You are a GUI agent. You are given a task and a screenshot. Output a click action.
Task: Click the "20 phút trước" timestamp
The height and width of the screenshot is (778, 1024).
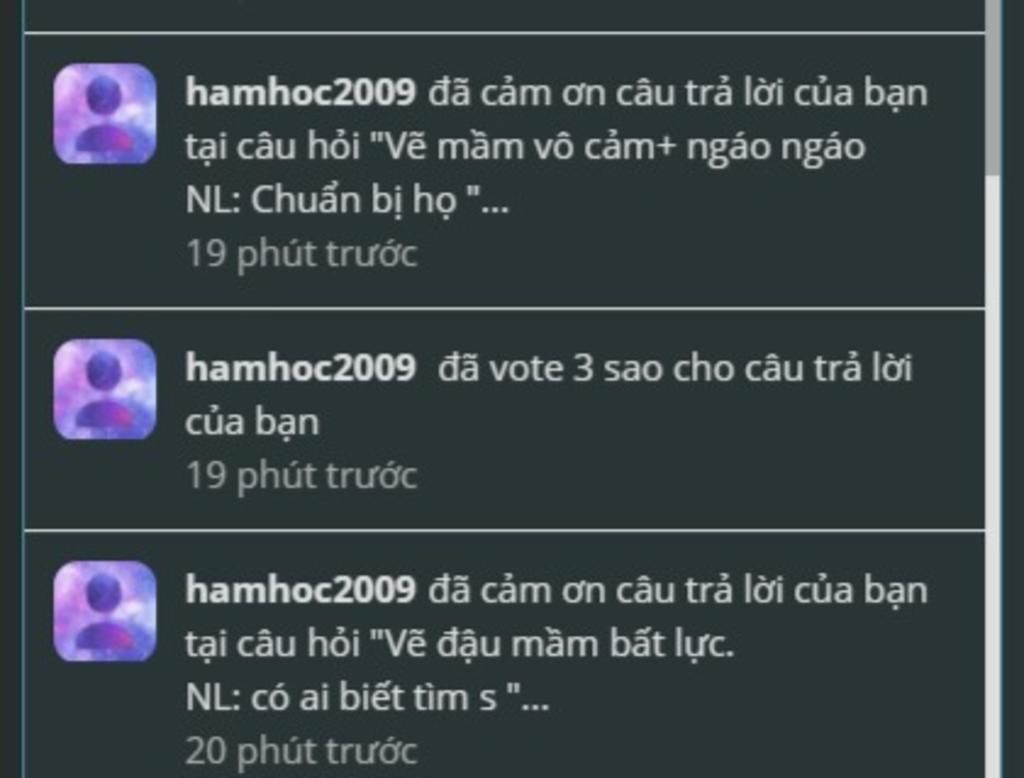pyautogui.click(x=302, y=751)
